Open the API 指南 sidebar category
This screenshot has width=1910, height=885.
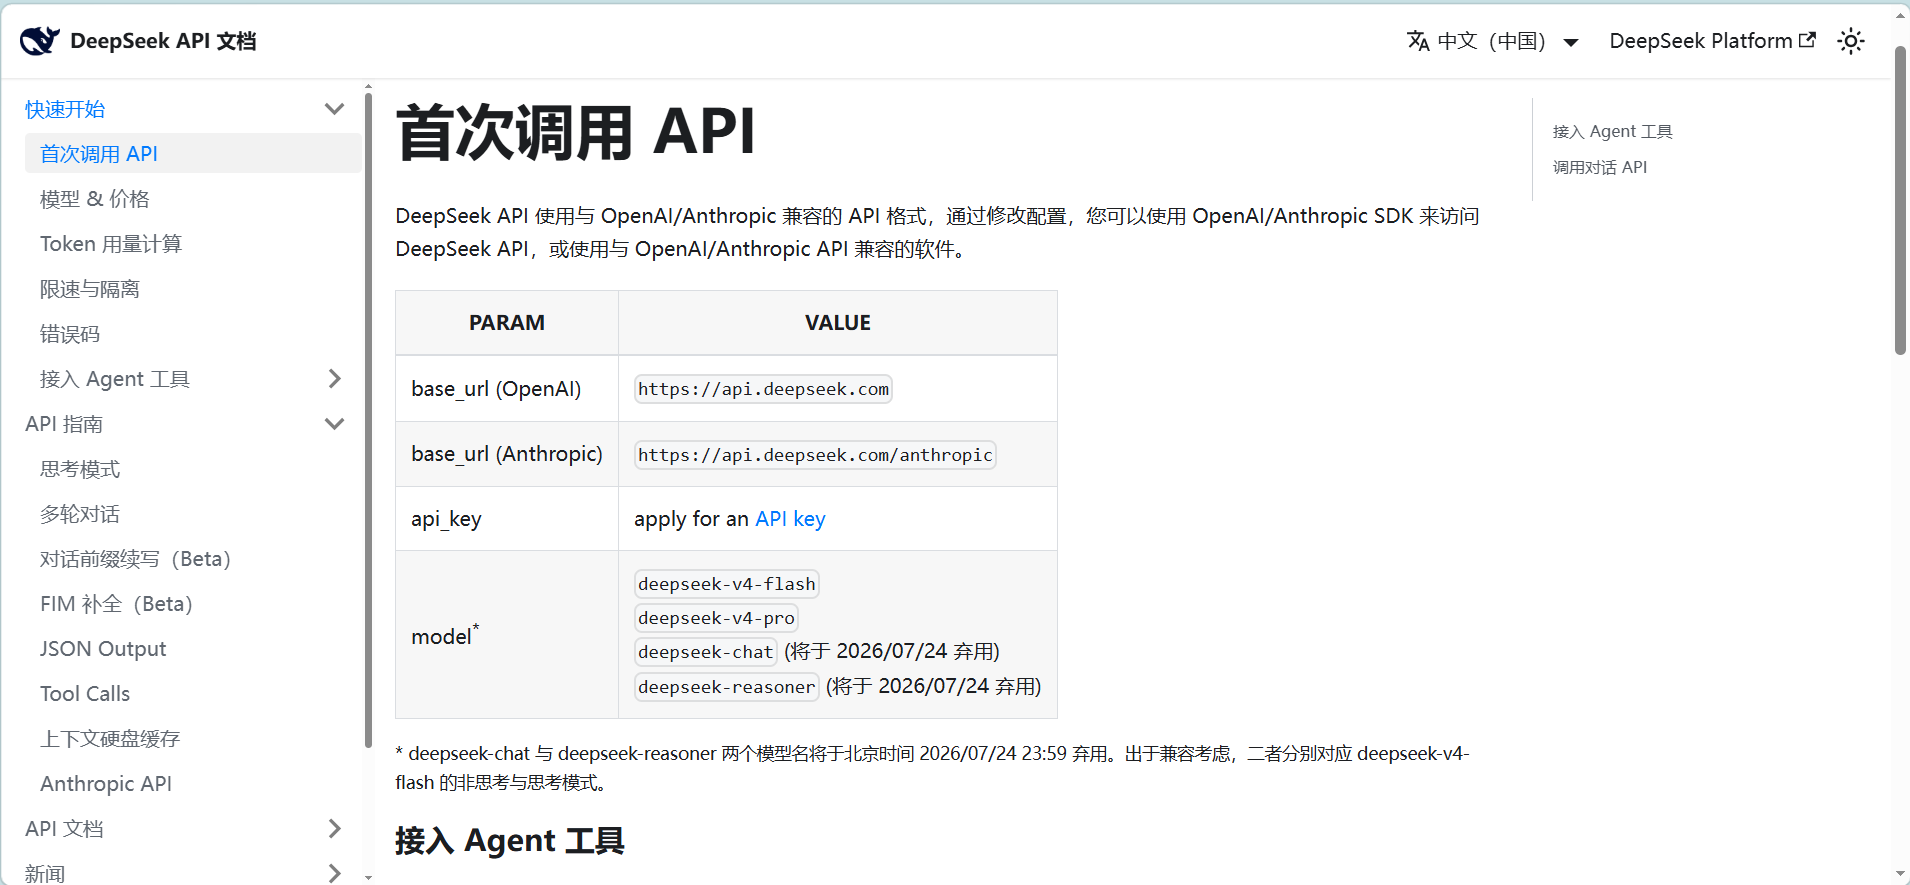click(64, 424)
